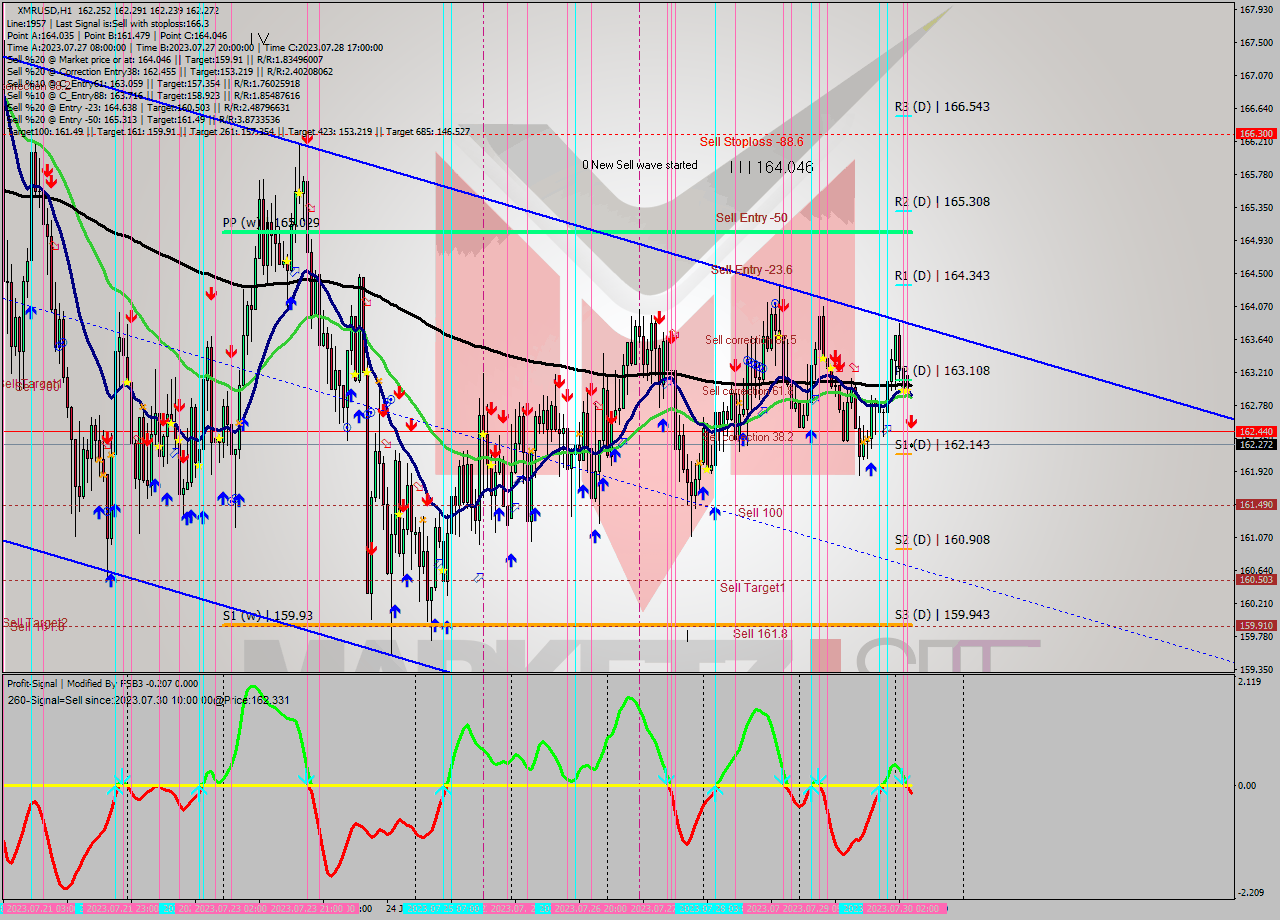The width and height of the screenshot is (1280, 920).
Task: Click the R1 (D) | 164.343 pivot label
Action: point(942,275)
